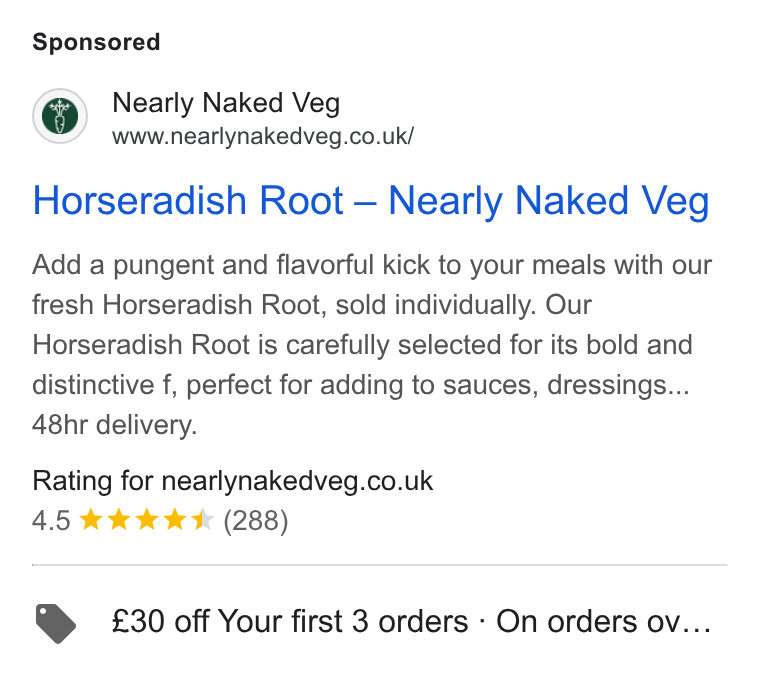Click the Sponsored label
This screenshot has height=682, width=760.
[96, 42]
